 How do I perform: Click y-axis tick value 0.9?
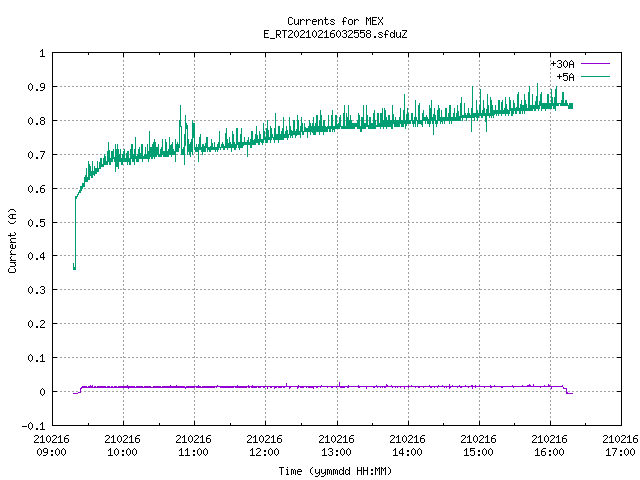[x=36, y=87]
